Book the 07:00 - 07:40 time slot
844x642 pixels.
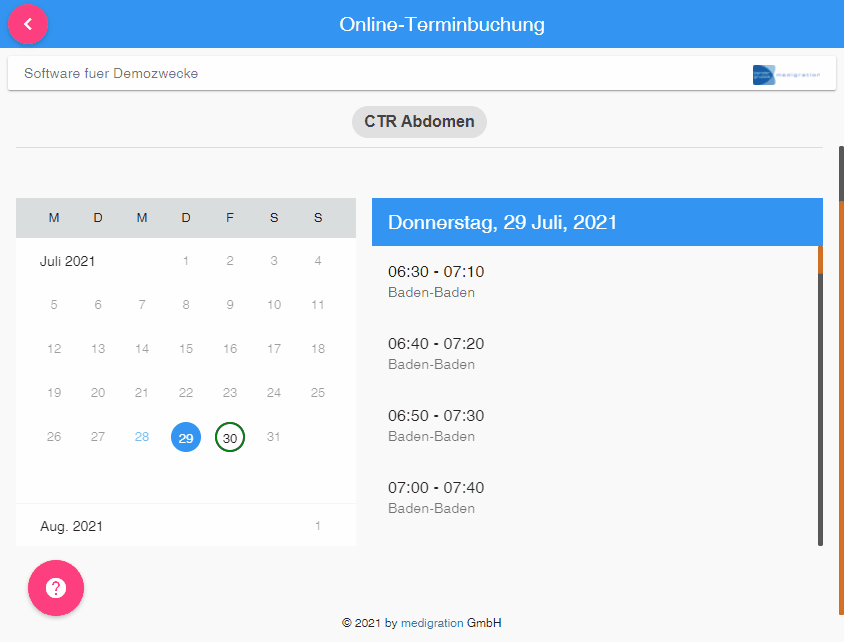point(434,497)
